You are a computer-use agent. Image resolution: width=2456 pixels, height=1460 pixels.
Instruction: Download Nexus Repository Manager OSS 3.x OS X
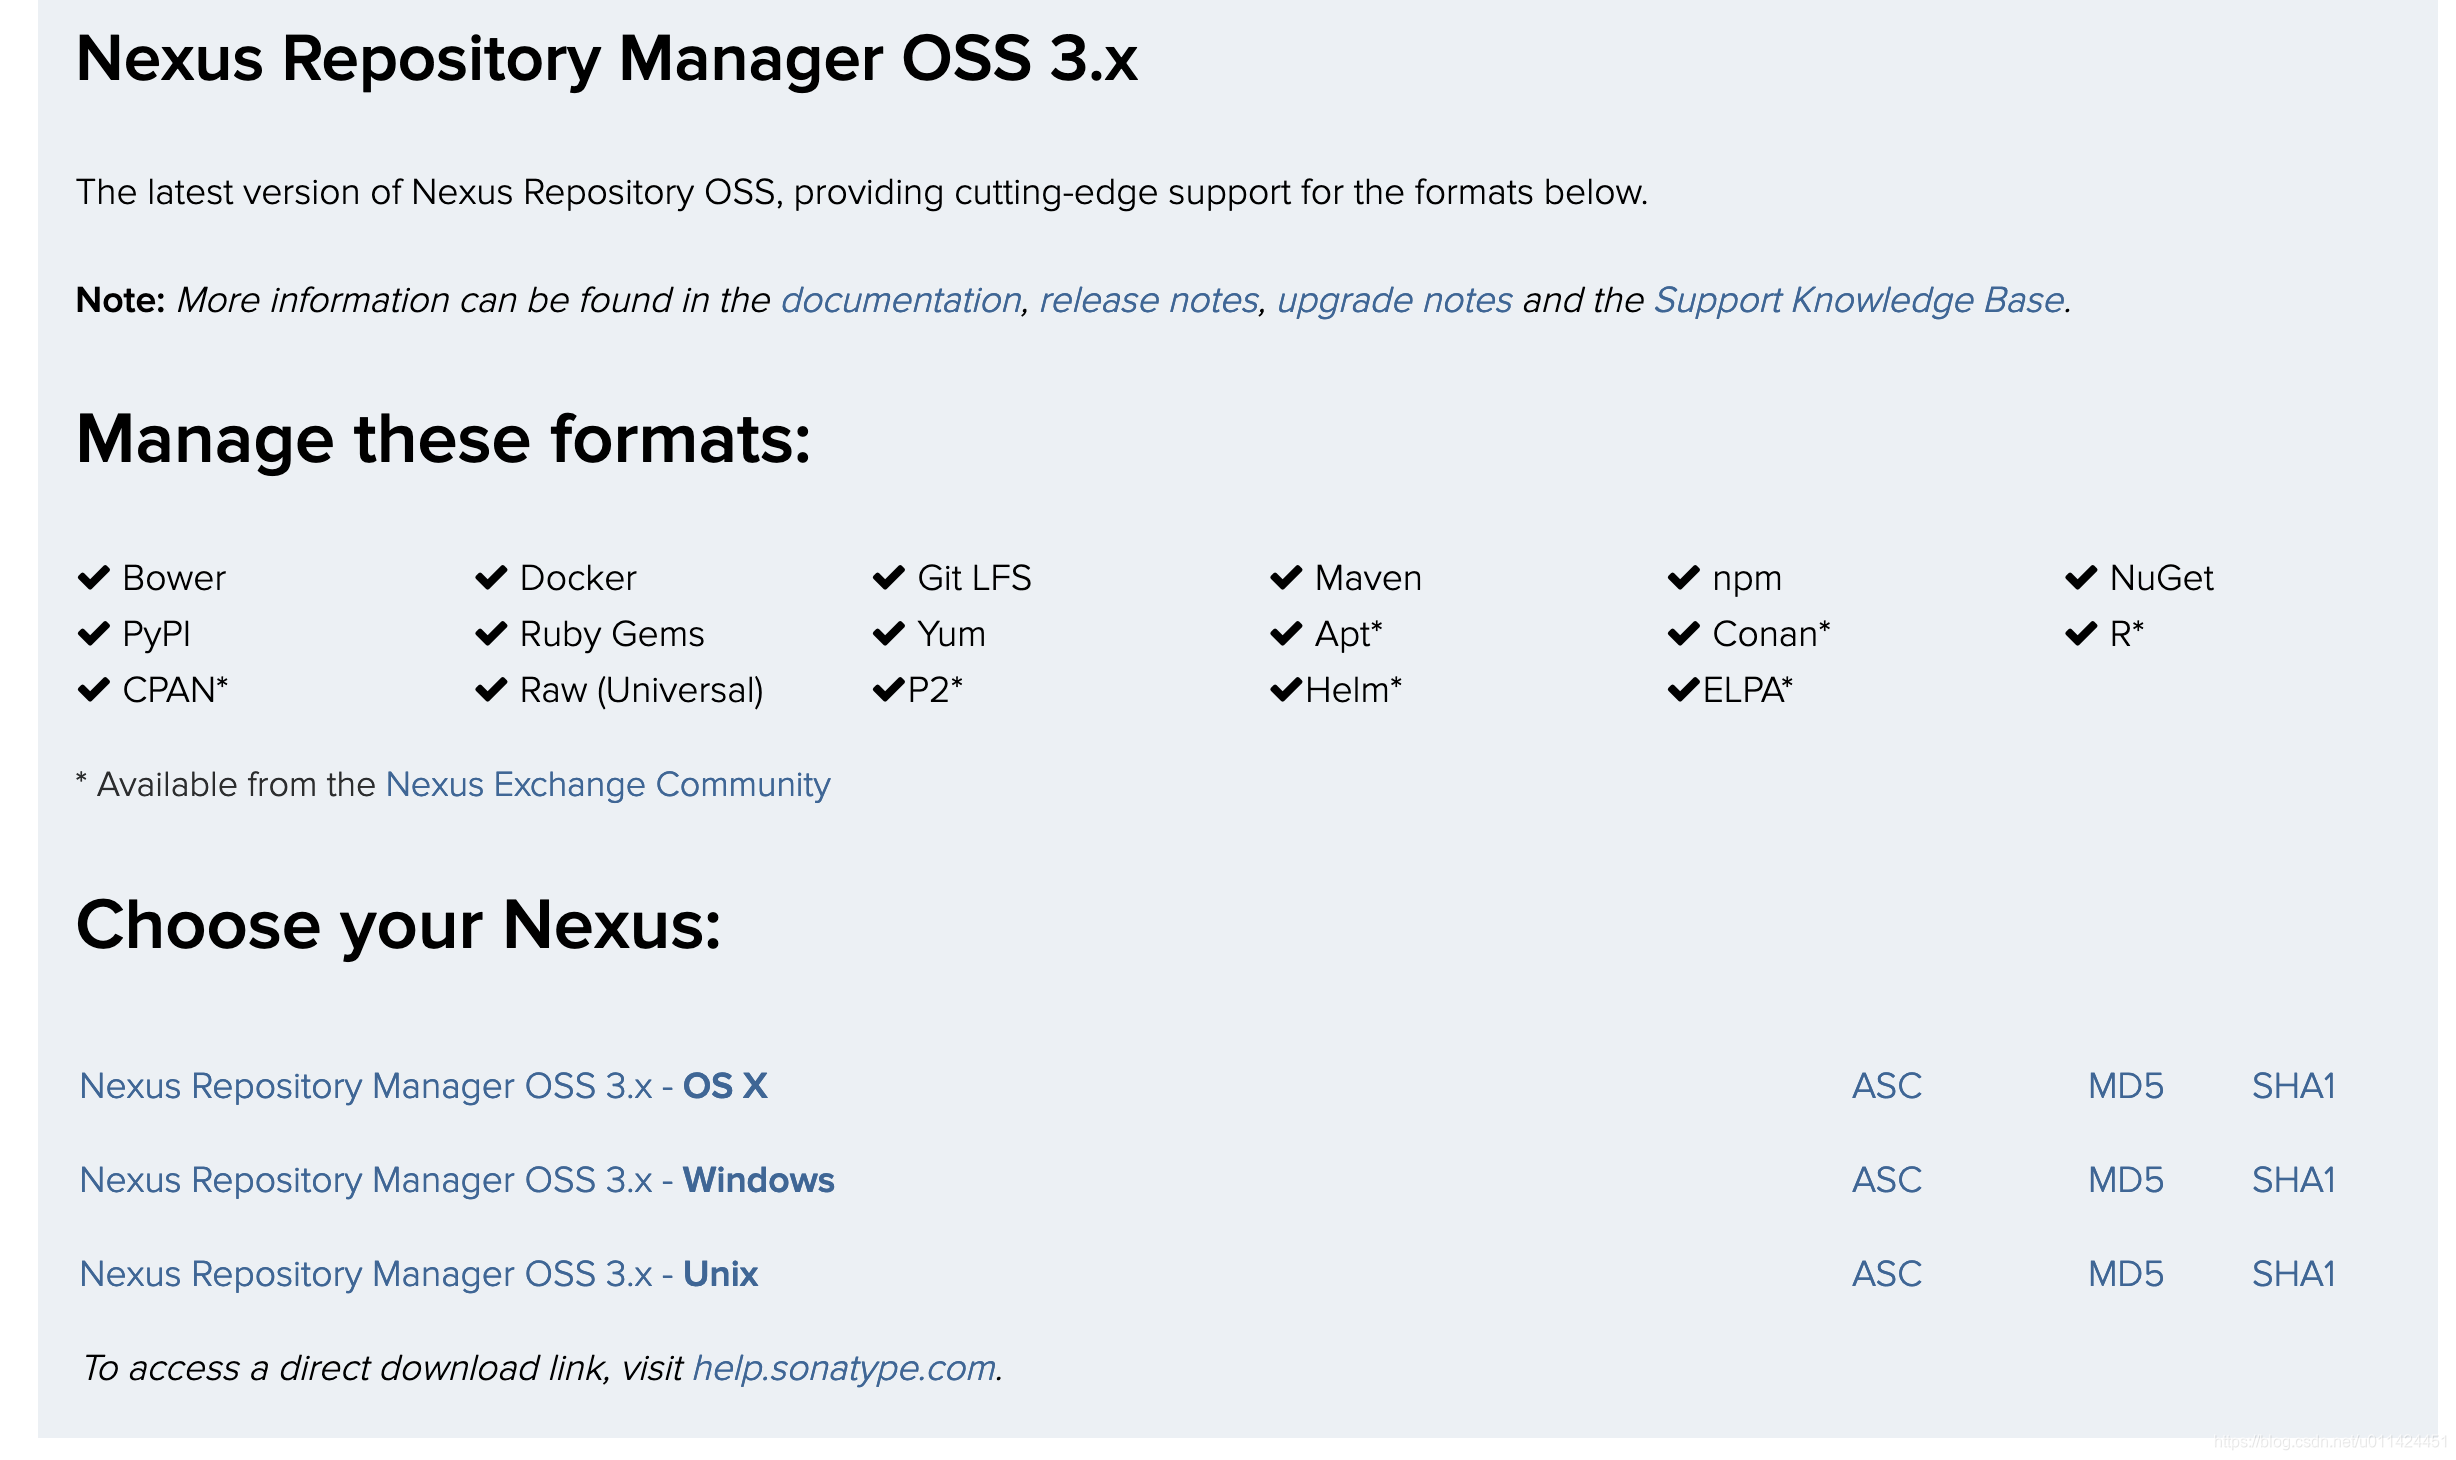[424, 1086]
